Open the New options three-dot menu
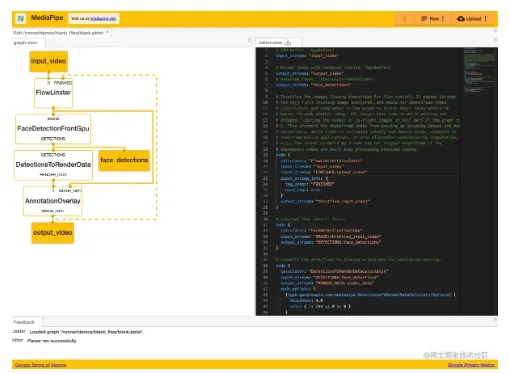509x374 pixels. [443, 19]
